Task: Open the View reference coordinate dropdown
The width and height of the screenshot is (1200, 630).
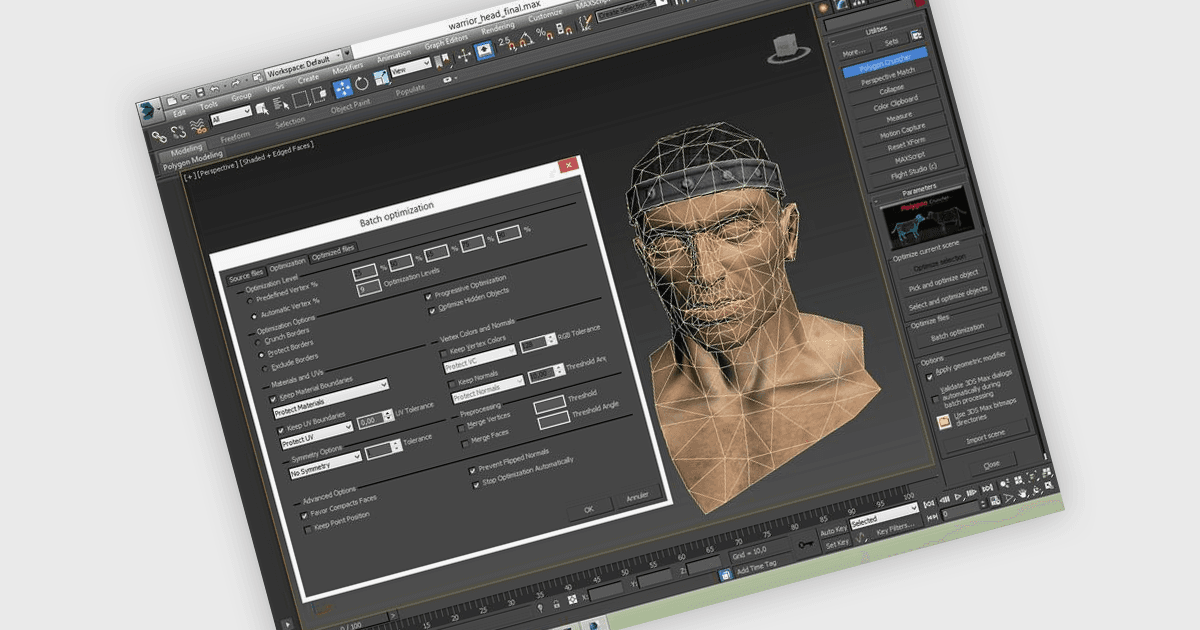Action: coord(410,67)
